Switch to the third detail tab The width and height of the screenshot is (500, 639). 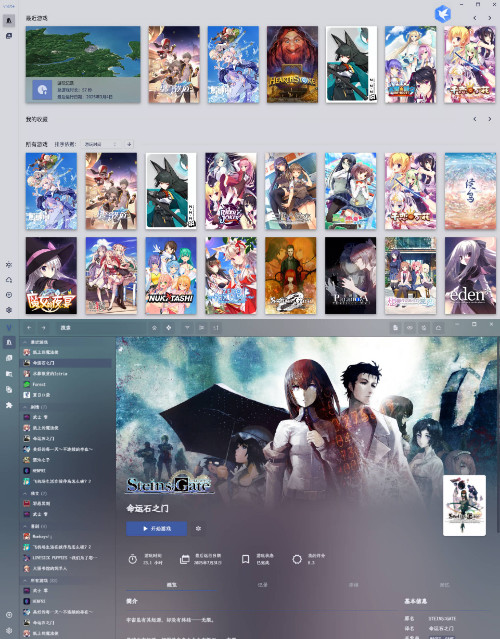(x=353, y=585)
